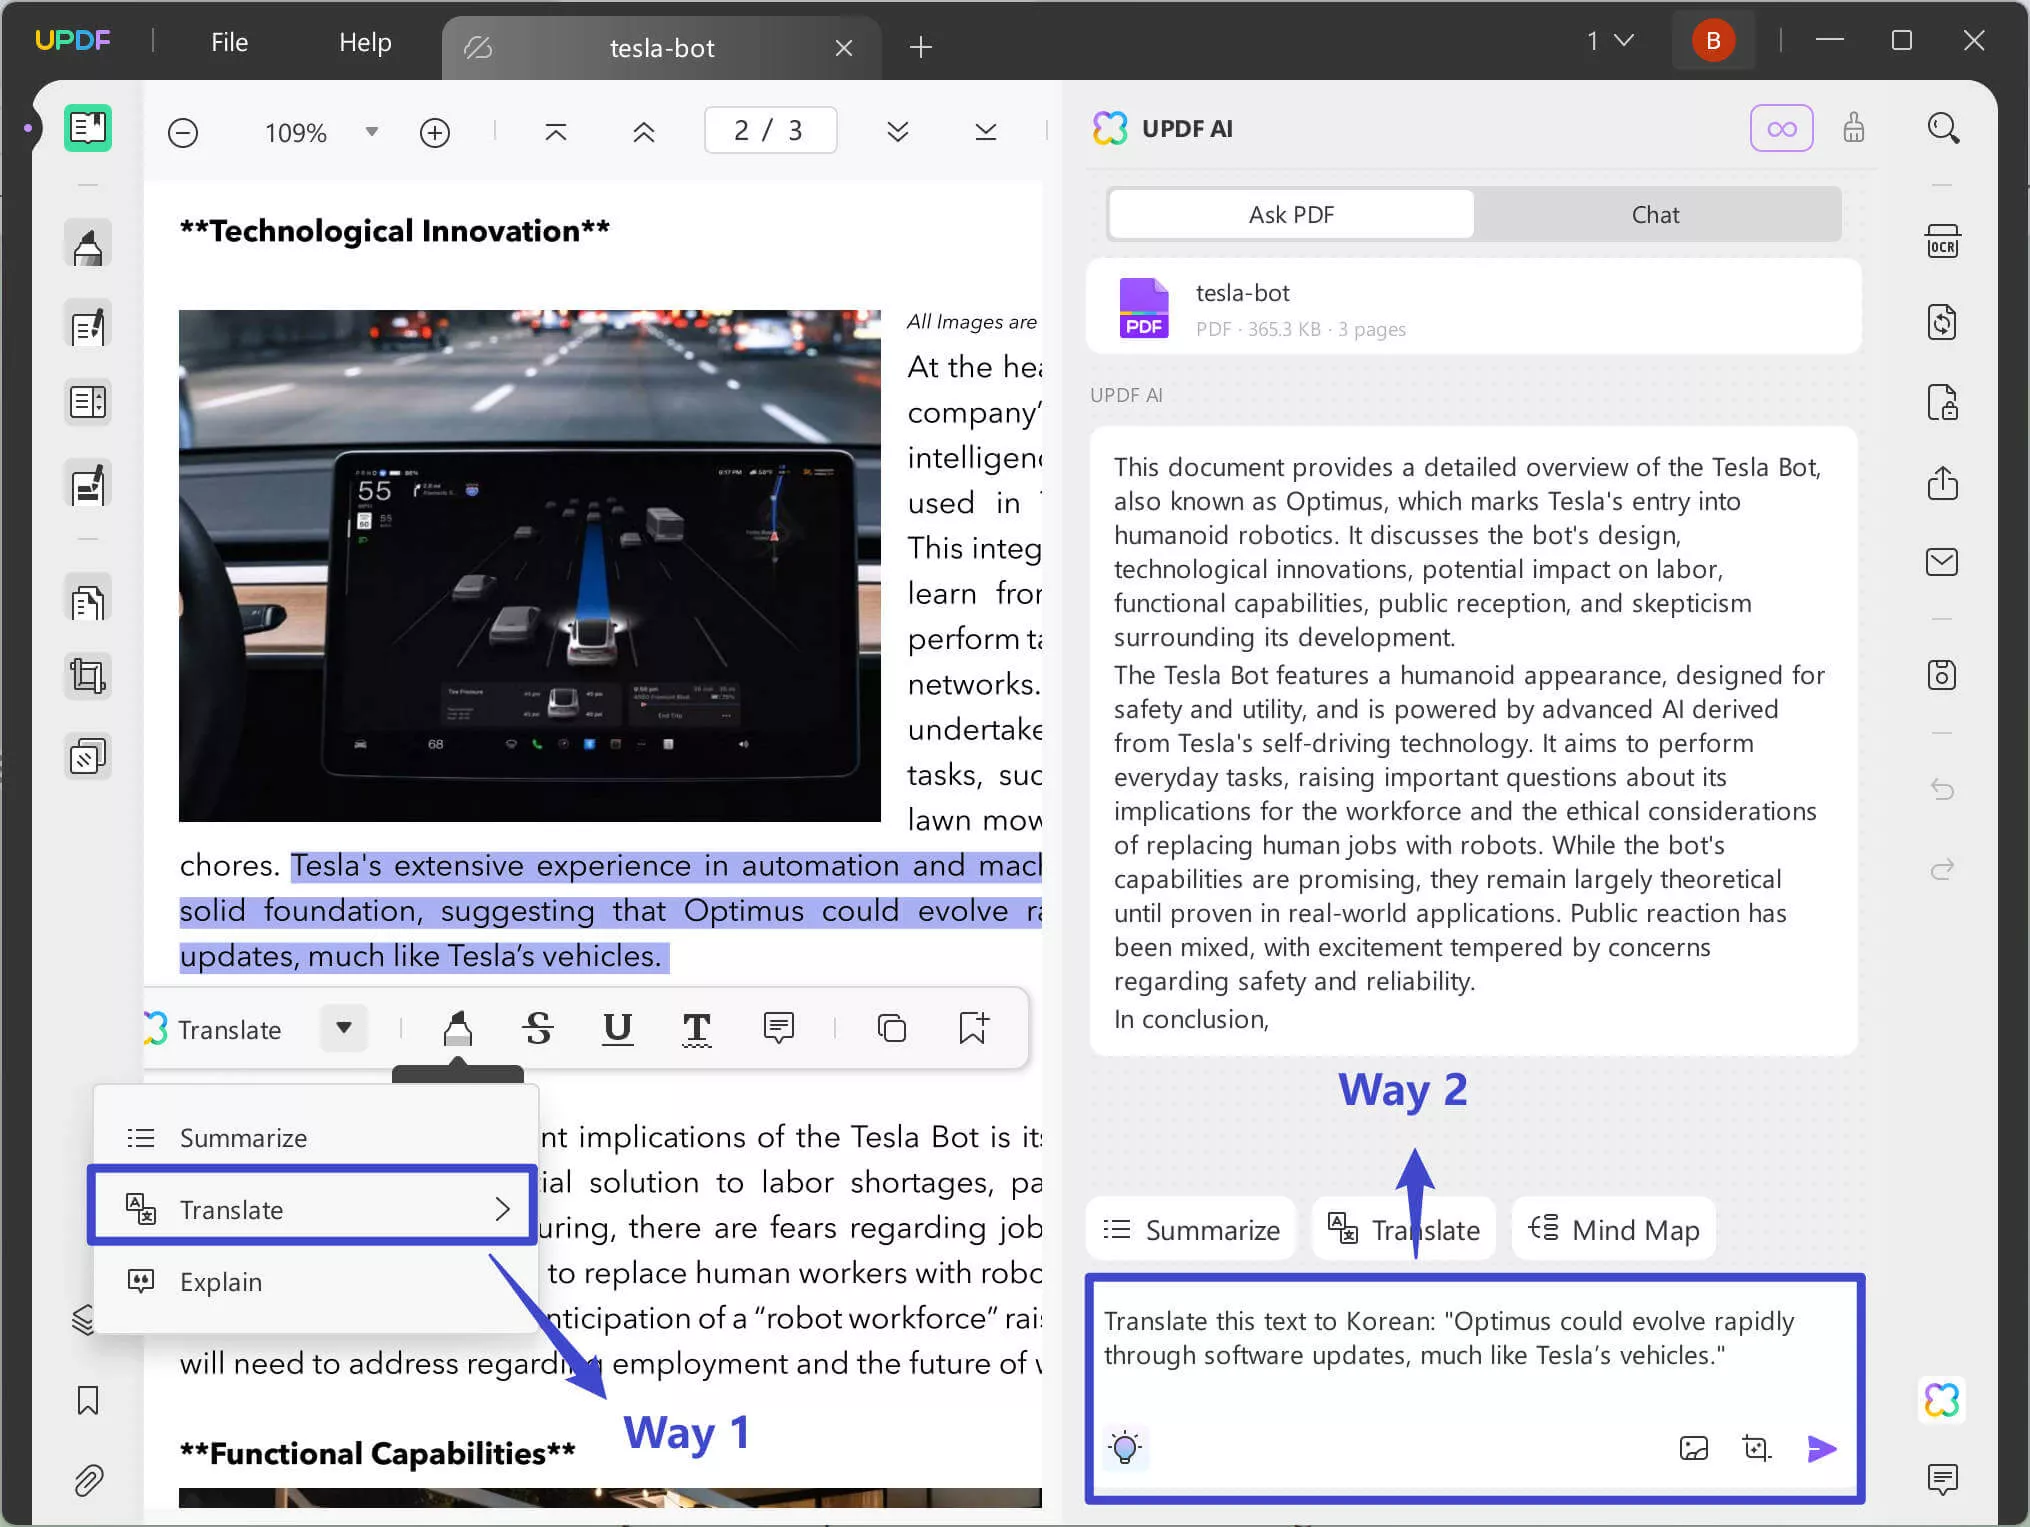Open the Convert PDF icon in right sidebar

click(1943, 322)
